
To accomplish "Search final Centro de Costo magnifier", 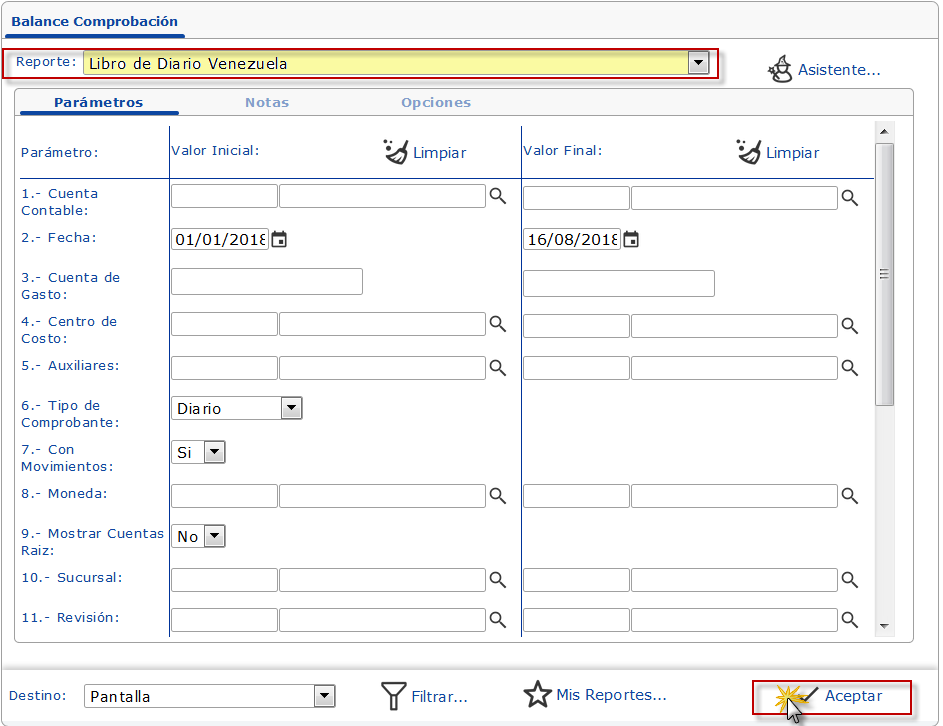I will 849,325.
